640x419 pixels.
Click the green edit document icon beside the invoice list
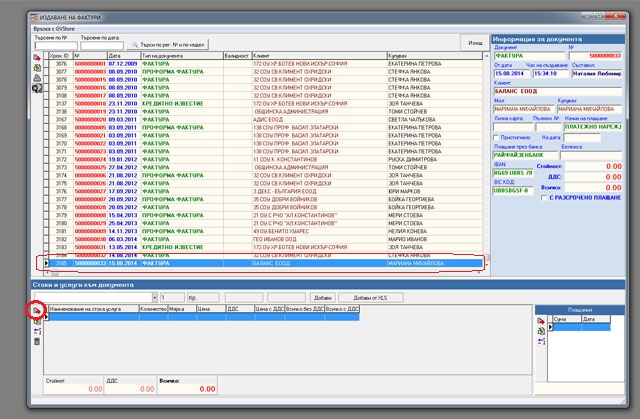coord(37,68)
